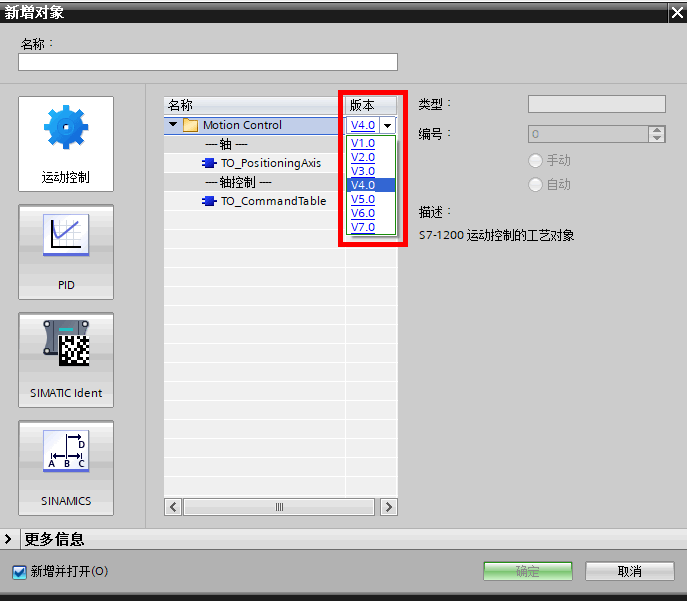
Task: Click the Motion Control folder icon
Action: pyautogui.click(x=190, y=125)
